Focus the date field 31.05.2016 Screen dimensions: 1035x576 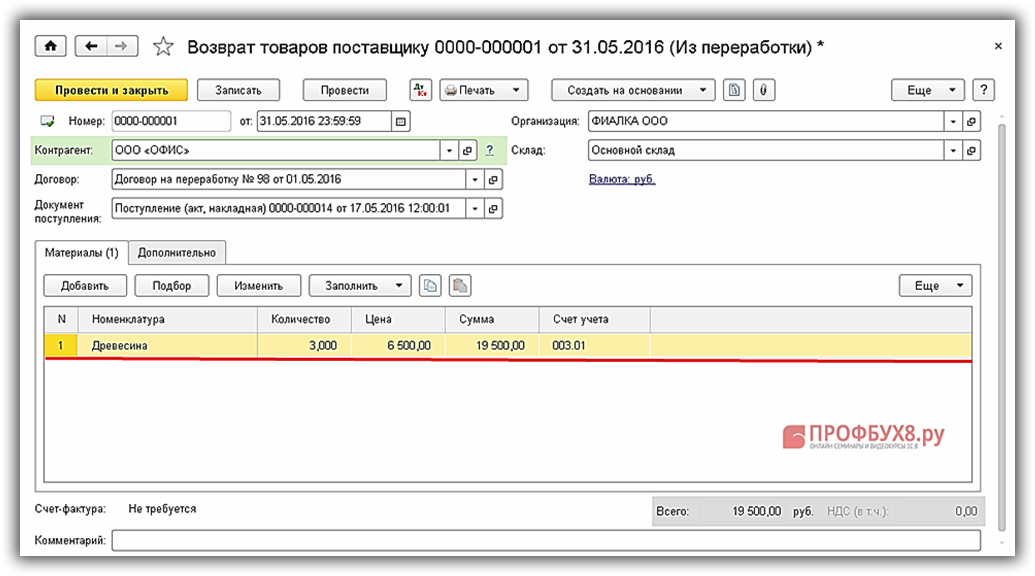click(x=324, y=121)
